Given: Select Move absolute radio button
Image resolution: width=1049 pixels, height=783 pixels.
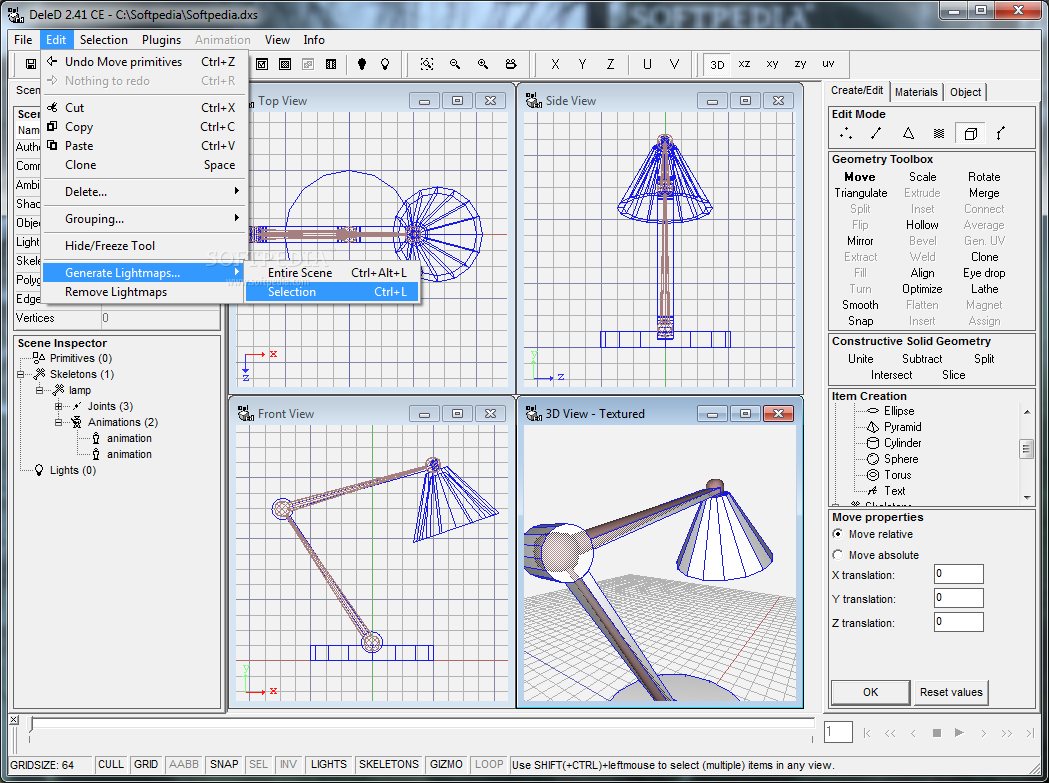Looking at the screenshot, I should 838,555.
